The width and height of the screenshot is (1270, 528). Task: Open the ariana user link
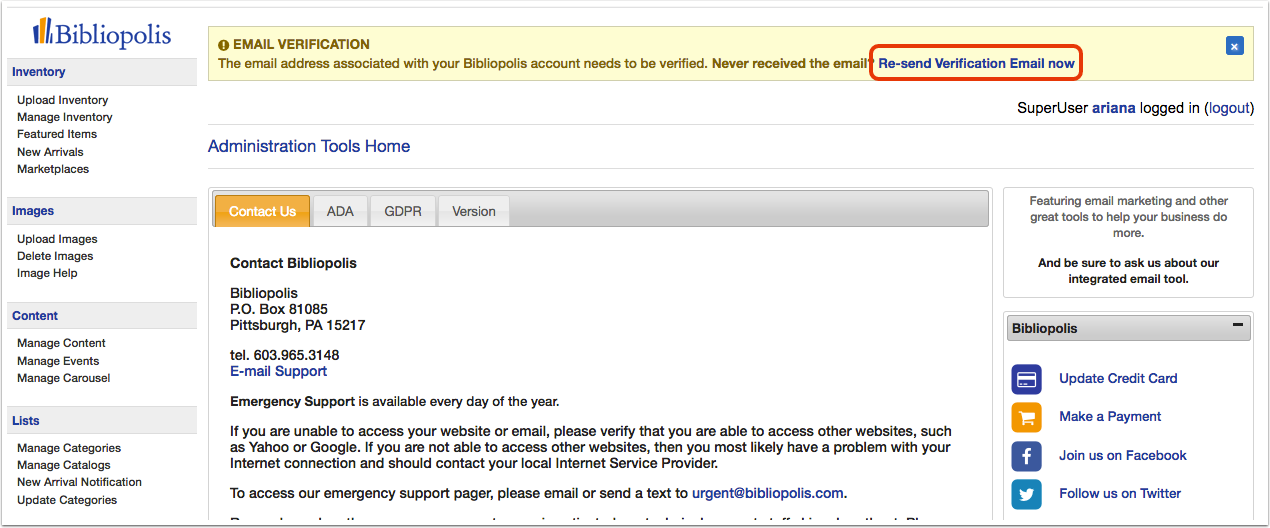coord(1113,108)
